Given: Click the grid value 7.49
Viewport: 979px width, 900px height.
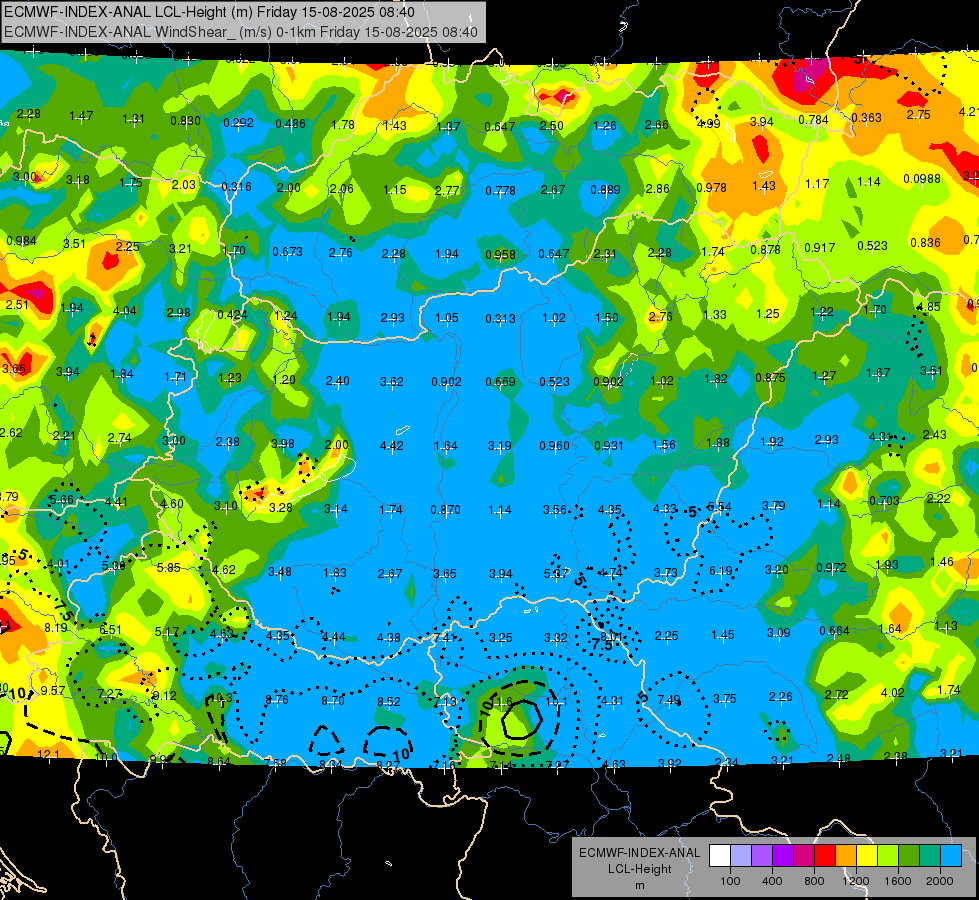Looking at the screenshot, I should 669,700.
